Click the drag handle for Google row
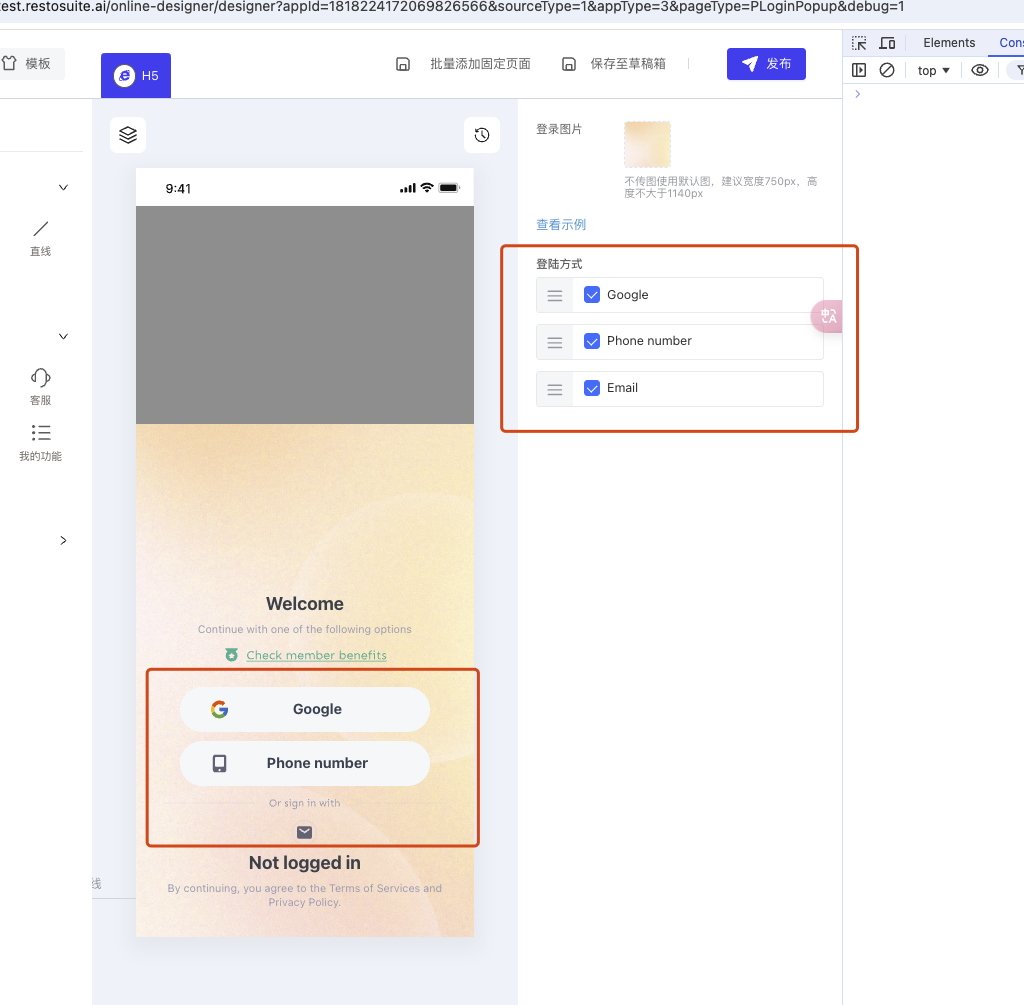Viewport: 1024px width, 1005px height. click(554, 295)
